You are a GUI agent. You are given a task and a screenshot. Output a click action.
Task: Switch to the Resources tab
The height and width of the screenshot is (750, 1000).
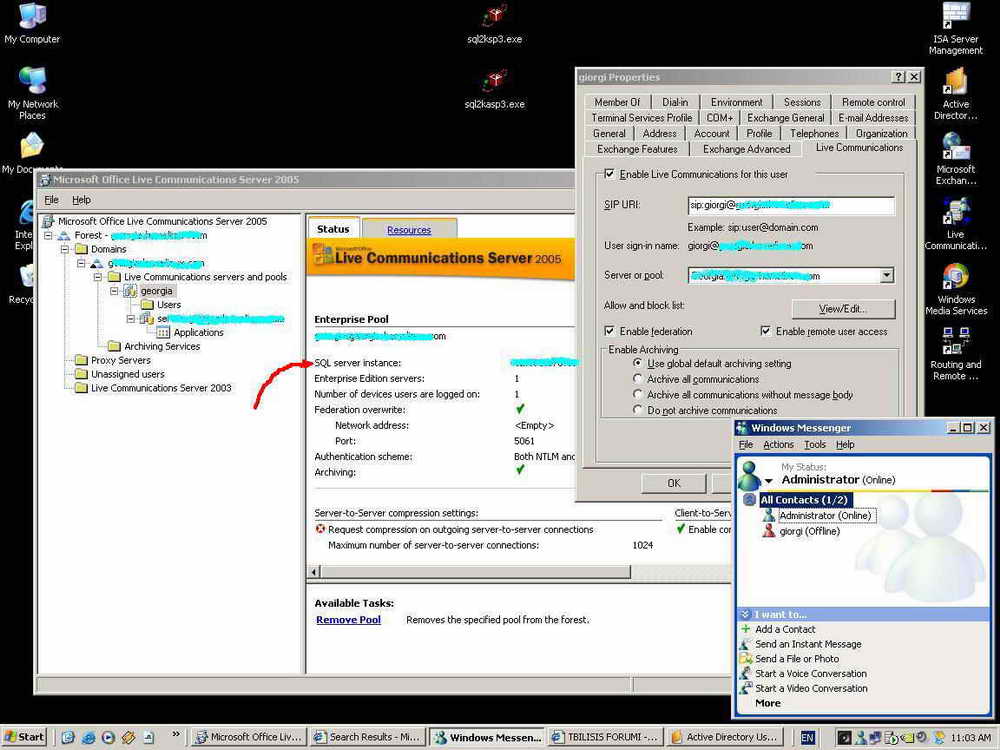tap(409, 230)
